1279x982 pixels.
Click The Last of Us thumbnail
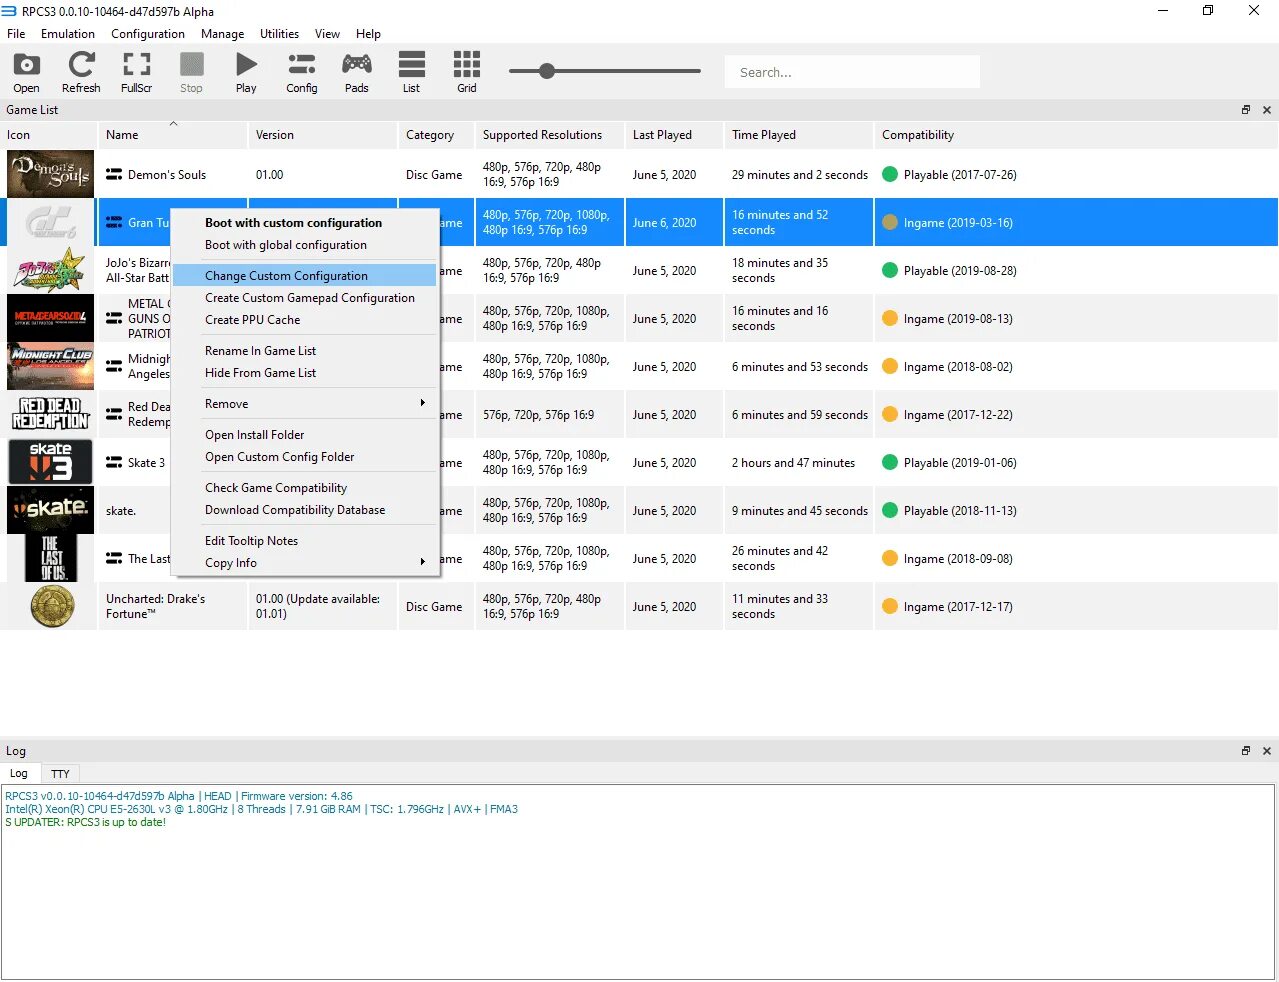(x=50, y=558)
